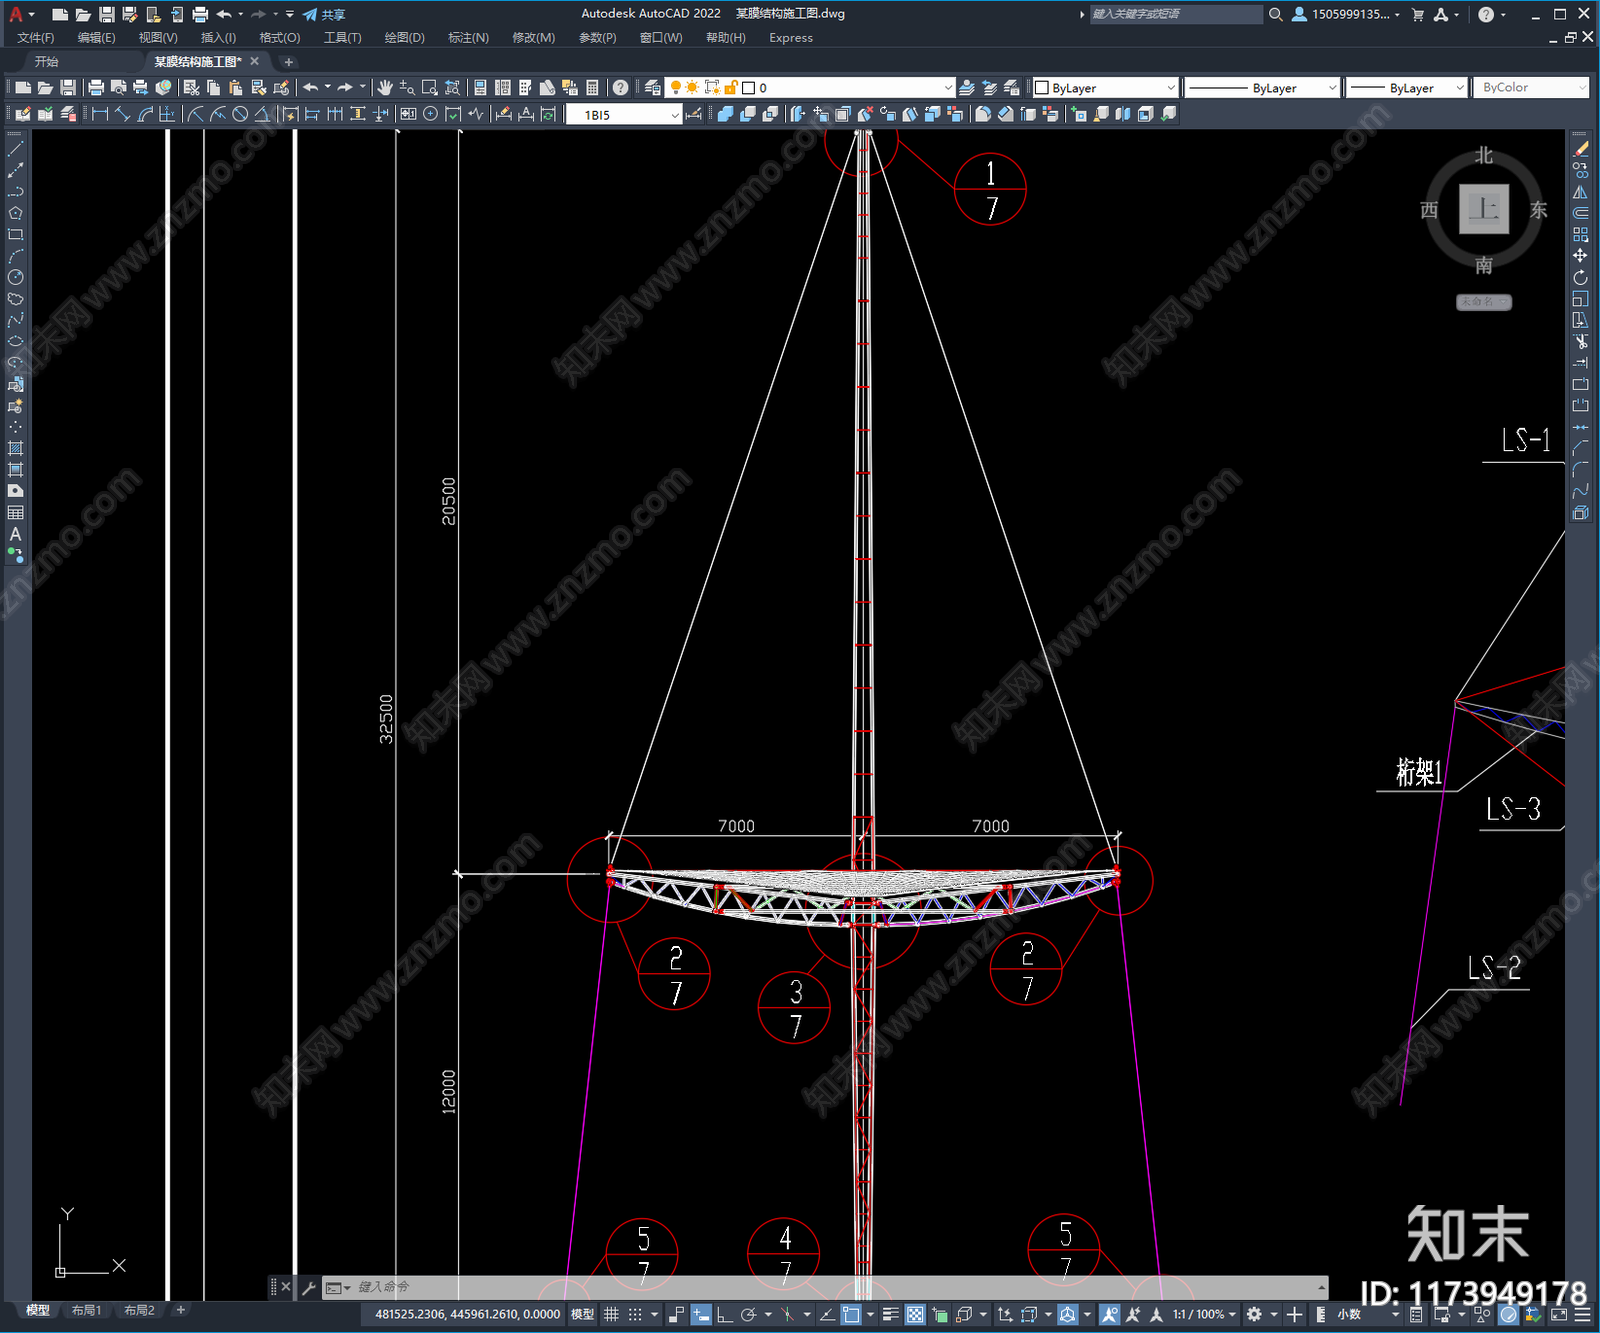This screenshot has width=1600, height=1333.
Task: Click the Pan hand tool icon
Action: (385, 88)
